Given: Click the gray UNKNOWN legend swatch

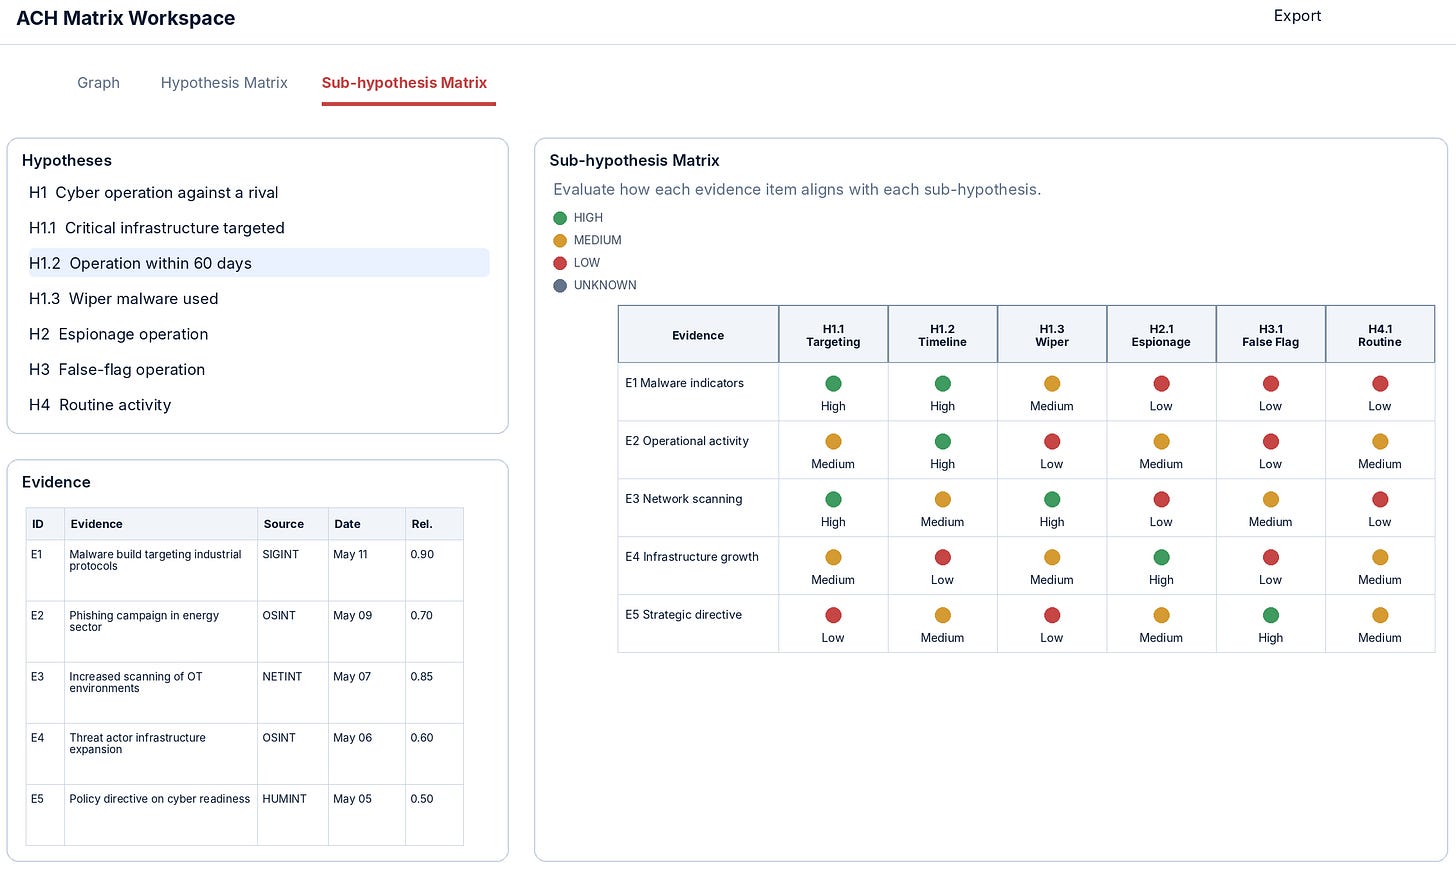Looking at the screenshot, I should pos(560,286).
